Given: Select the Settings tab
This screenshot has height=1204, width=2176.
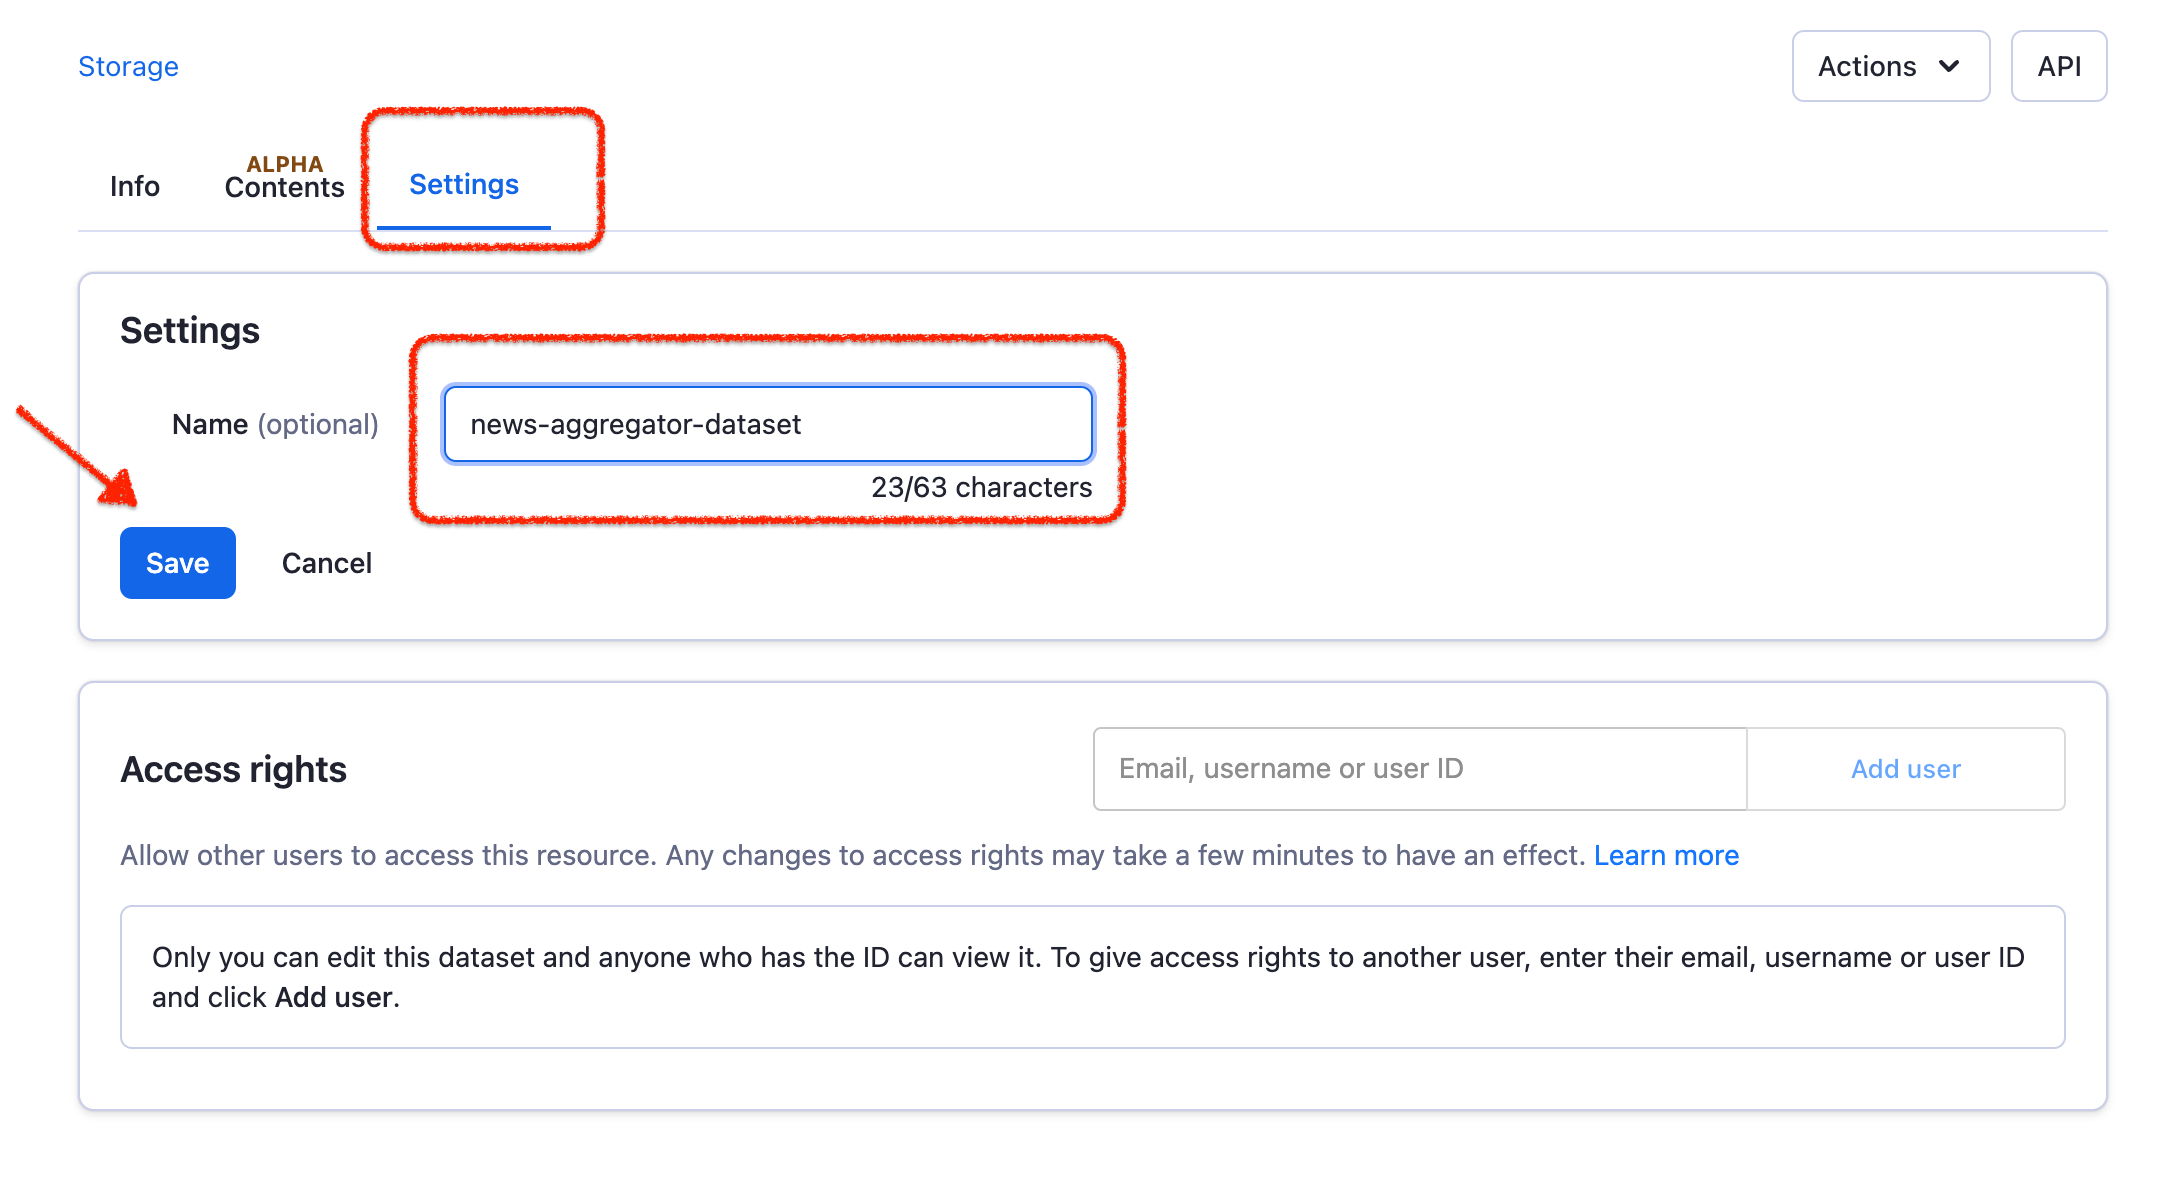Looking at the screenshot, I should pos(463,184).
